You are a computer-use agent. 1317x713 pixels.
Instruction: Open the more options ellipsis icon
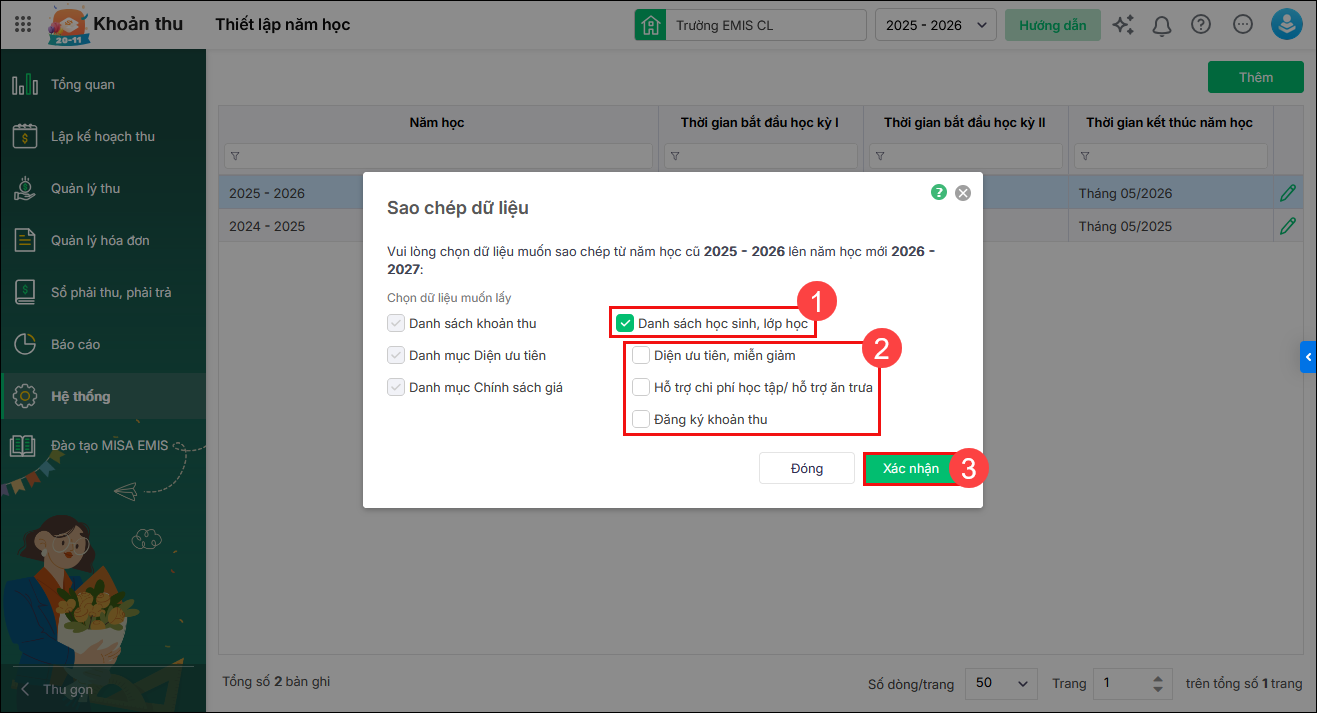point(1243,25)
